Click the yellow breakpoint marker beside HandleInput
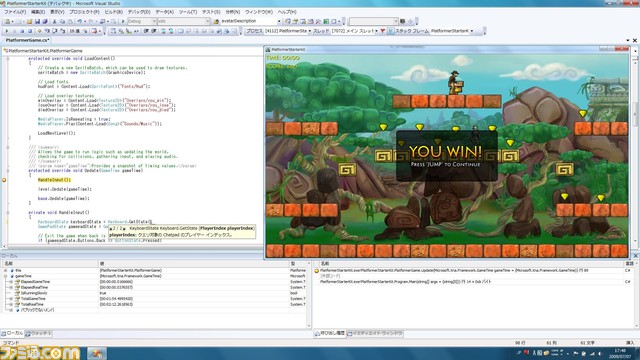Viewport: 640px width, 360px height. pos(4,180)
